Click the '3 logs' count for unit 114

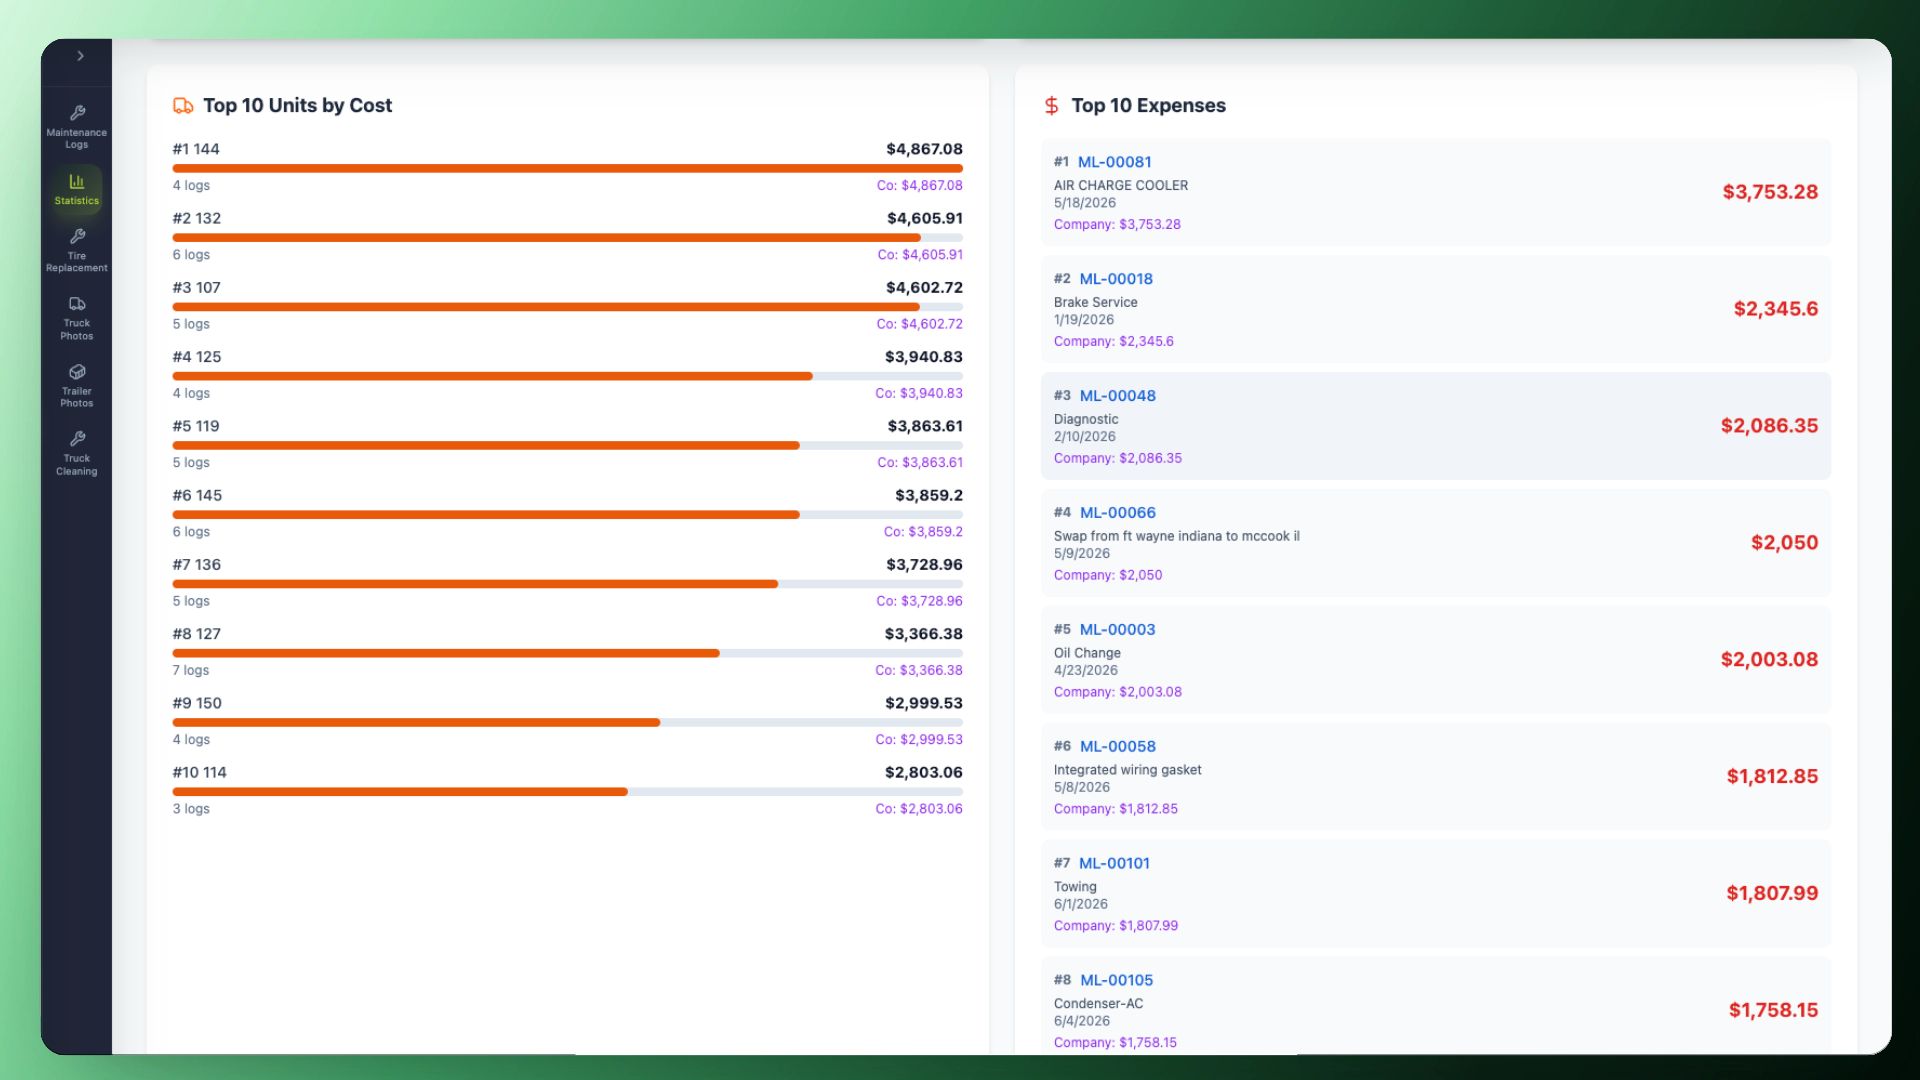tap(191, 809)
